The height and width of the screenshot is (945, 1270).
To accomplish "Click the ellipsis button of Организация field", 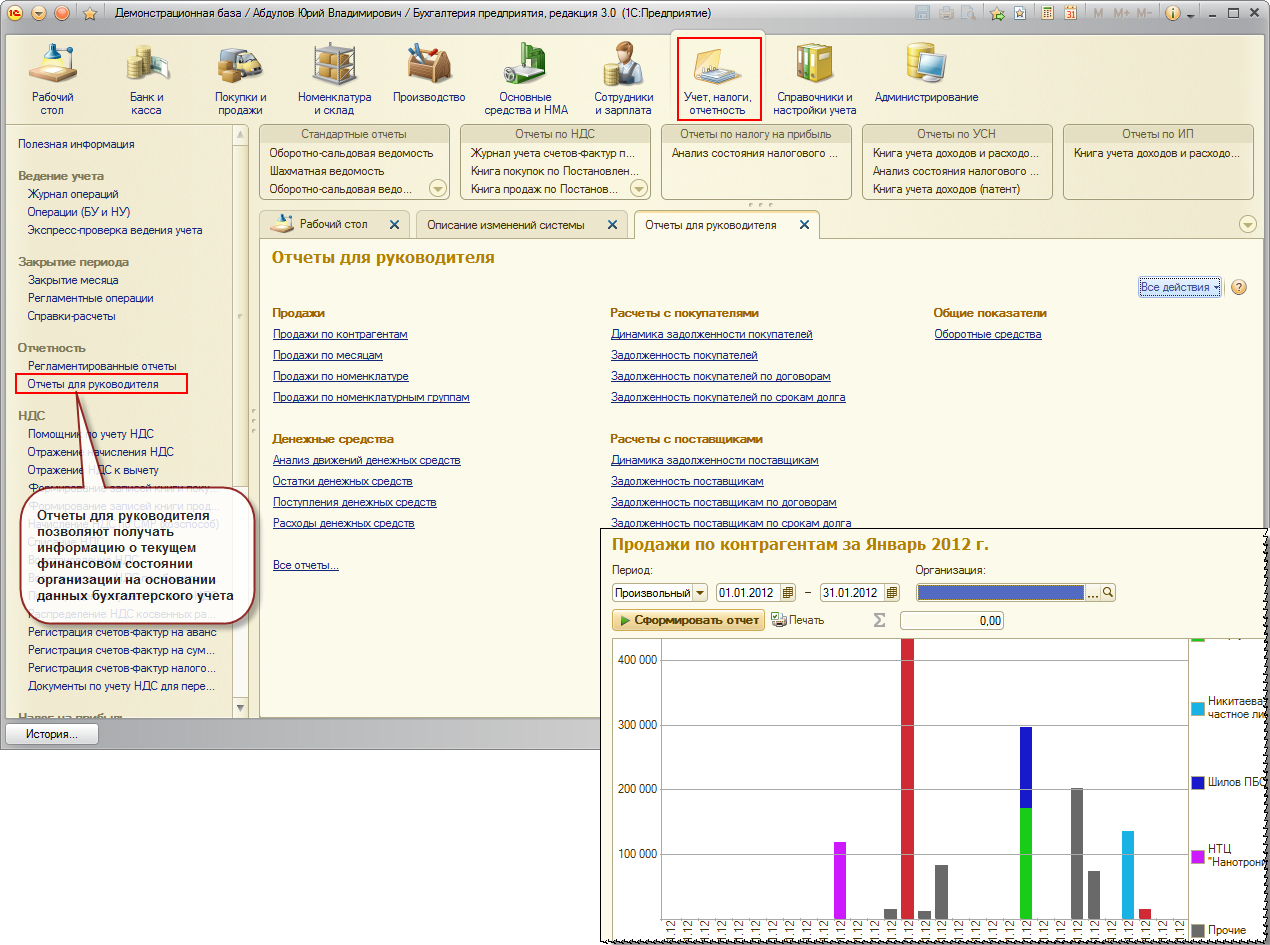I will click(x=1093, y=592).
